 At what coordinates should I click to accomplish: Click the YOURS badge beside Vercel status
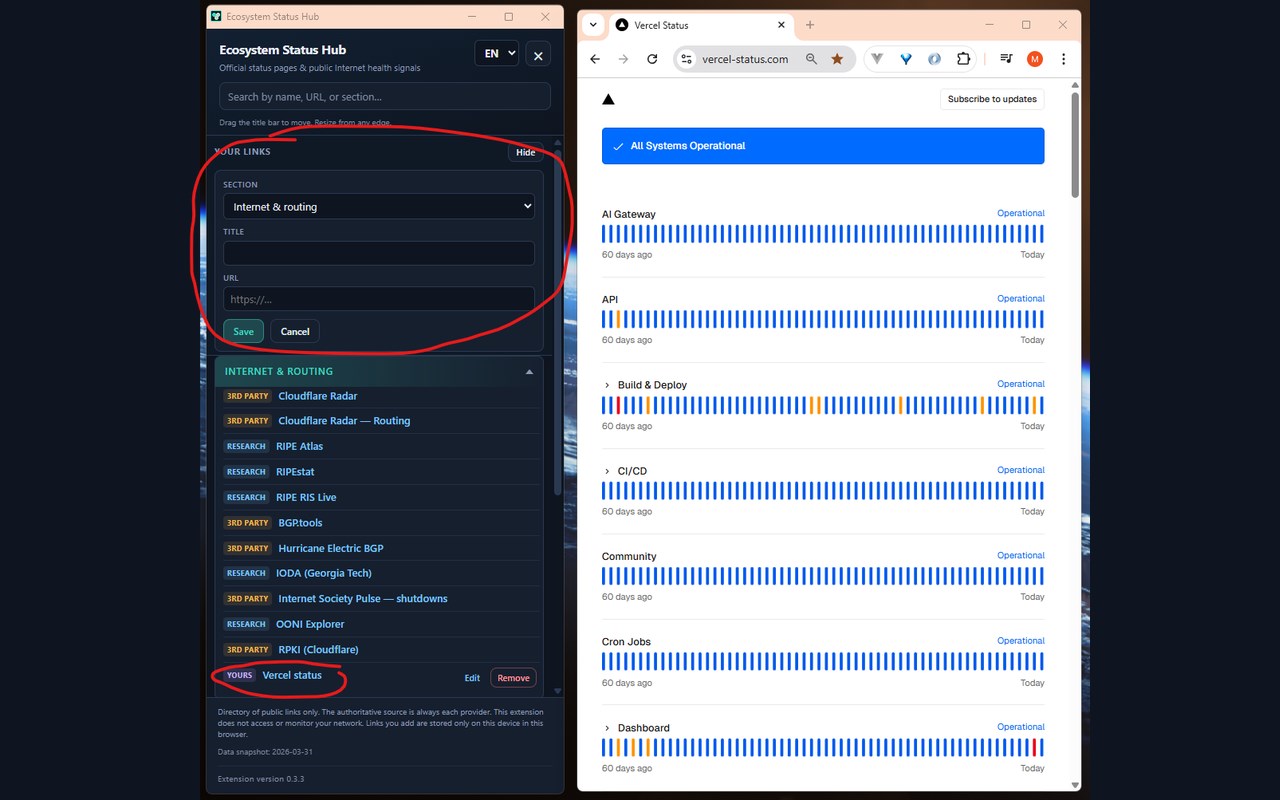click(x=240, y=675)
